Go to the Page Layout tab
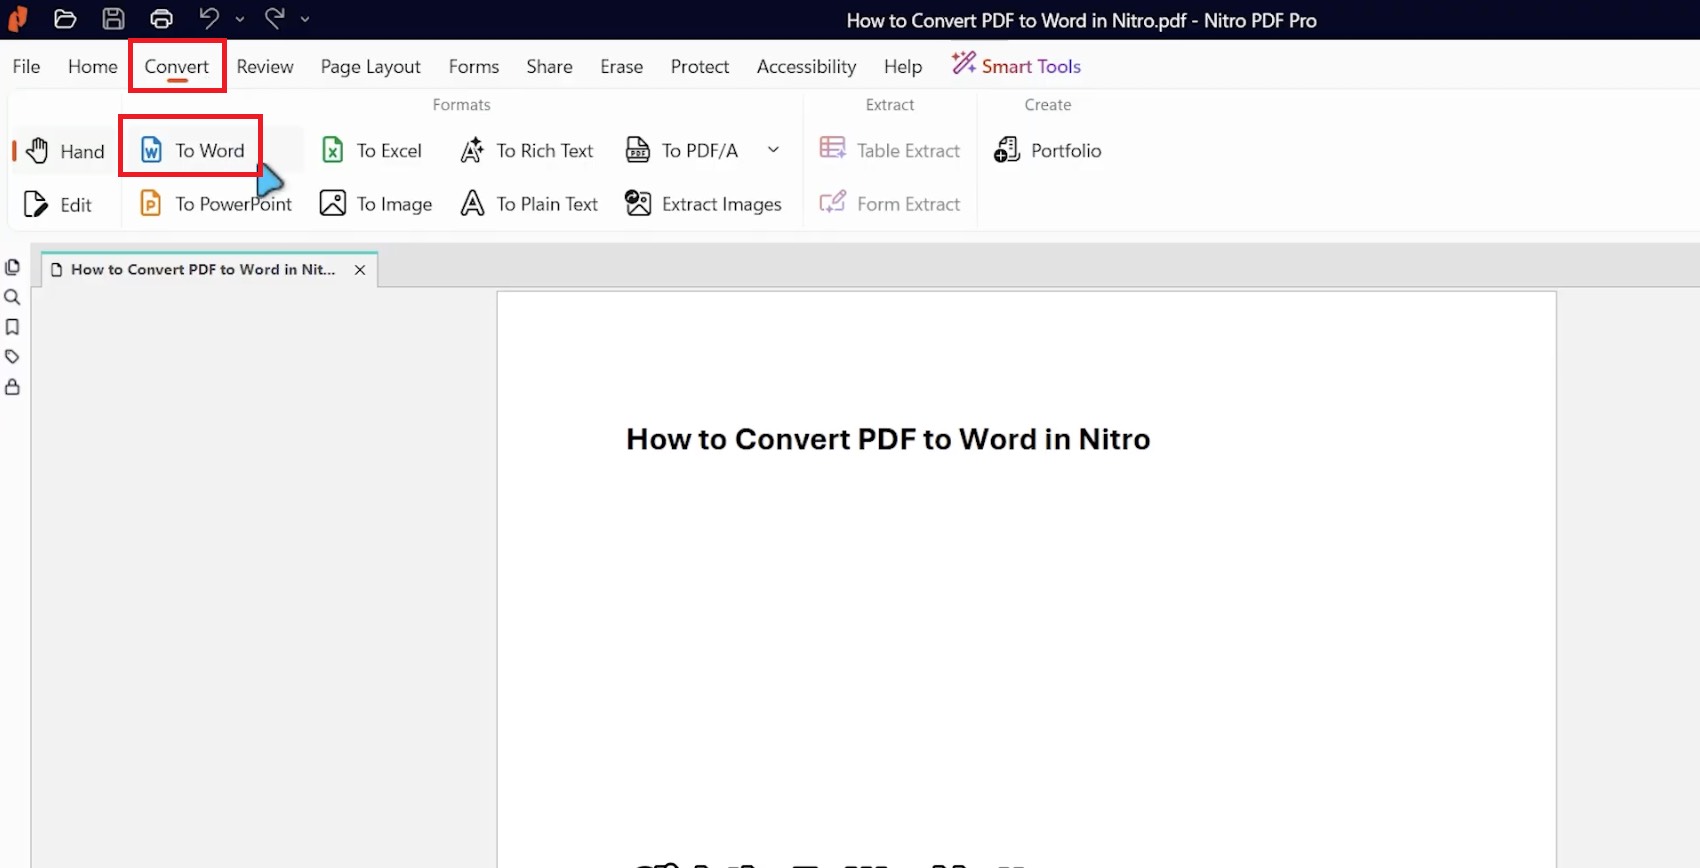The height and width of the screenshot is (868, 1700). 370,67
